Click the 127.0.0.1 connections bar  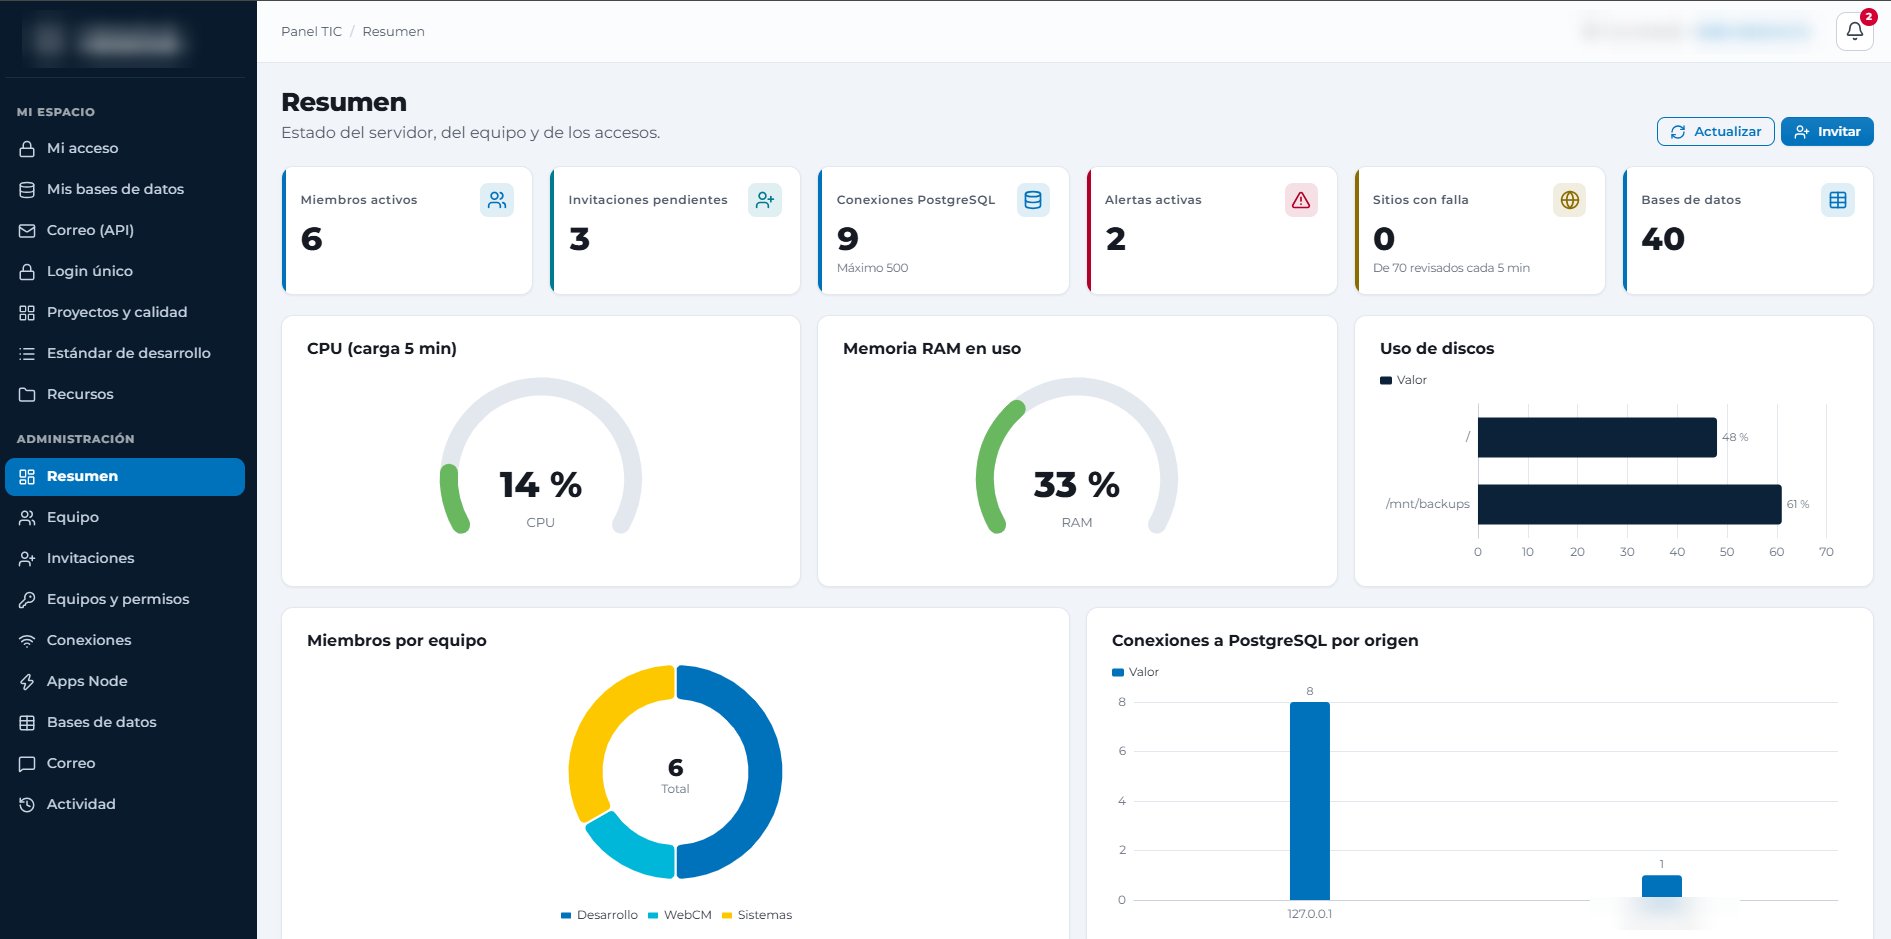coord(1309,801)
